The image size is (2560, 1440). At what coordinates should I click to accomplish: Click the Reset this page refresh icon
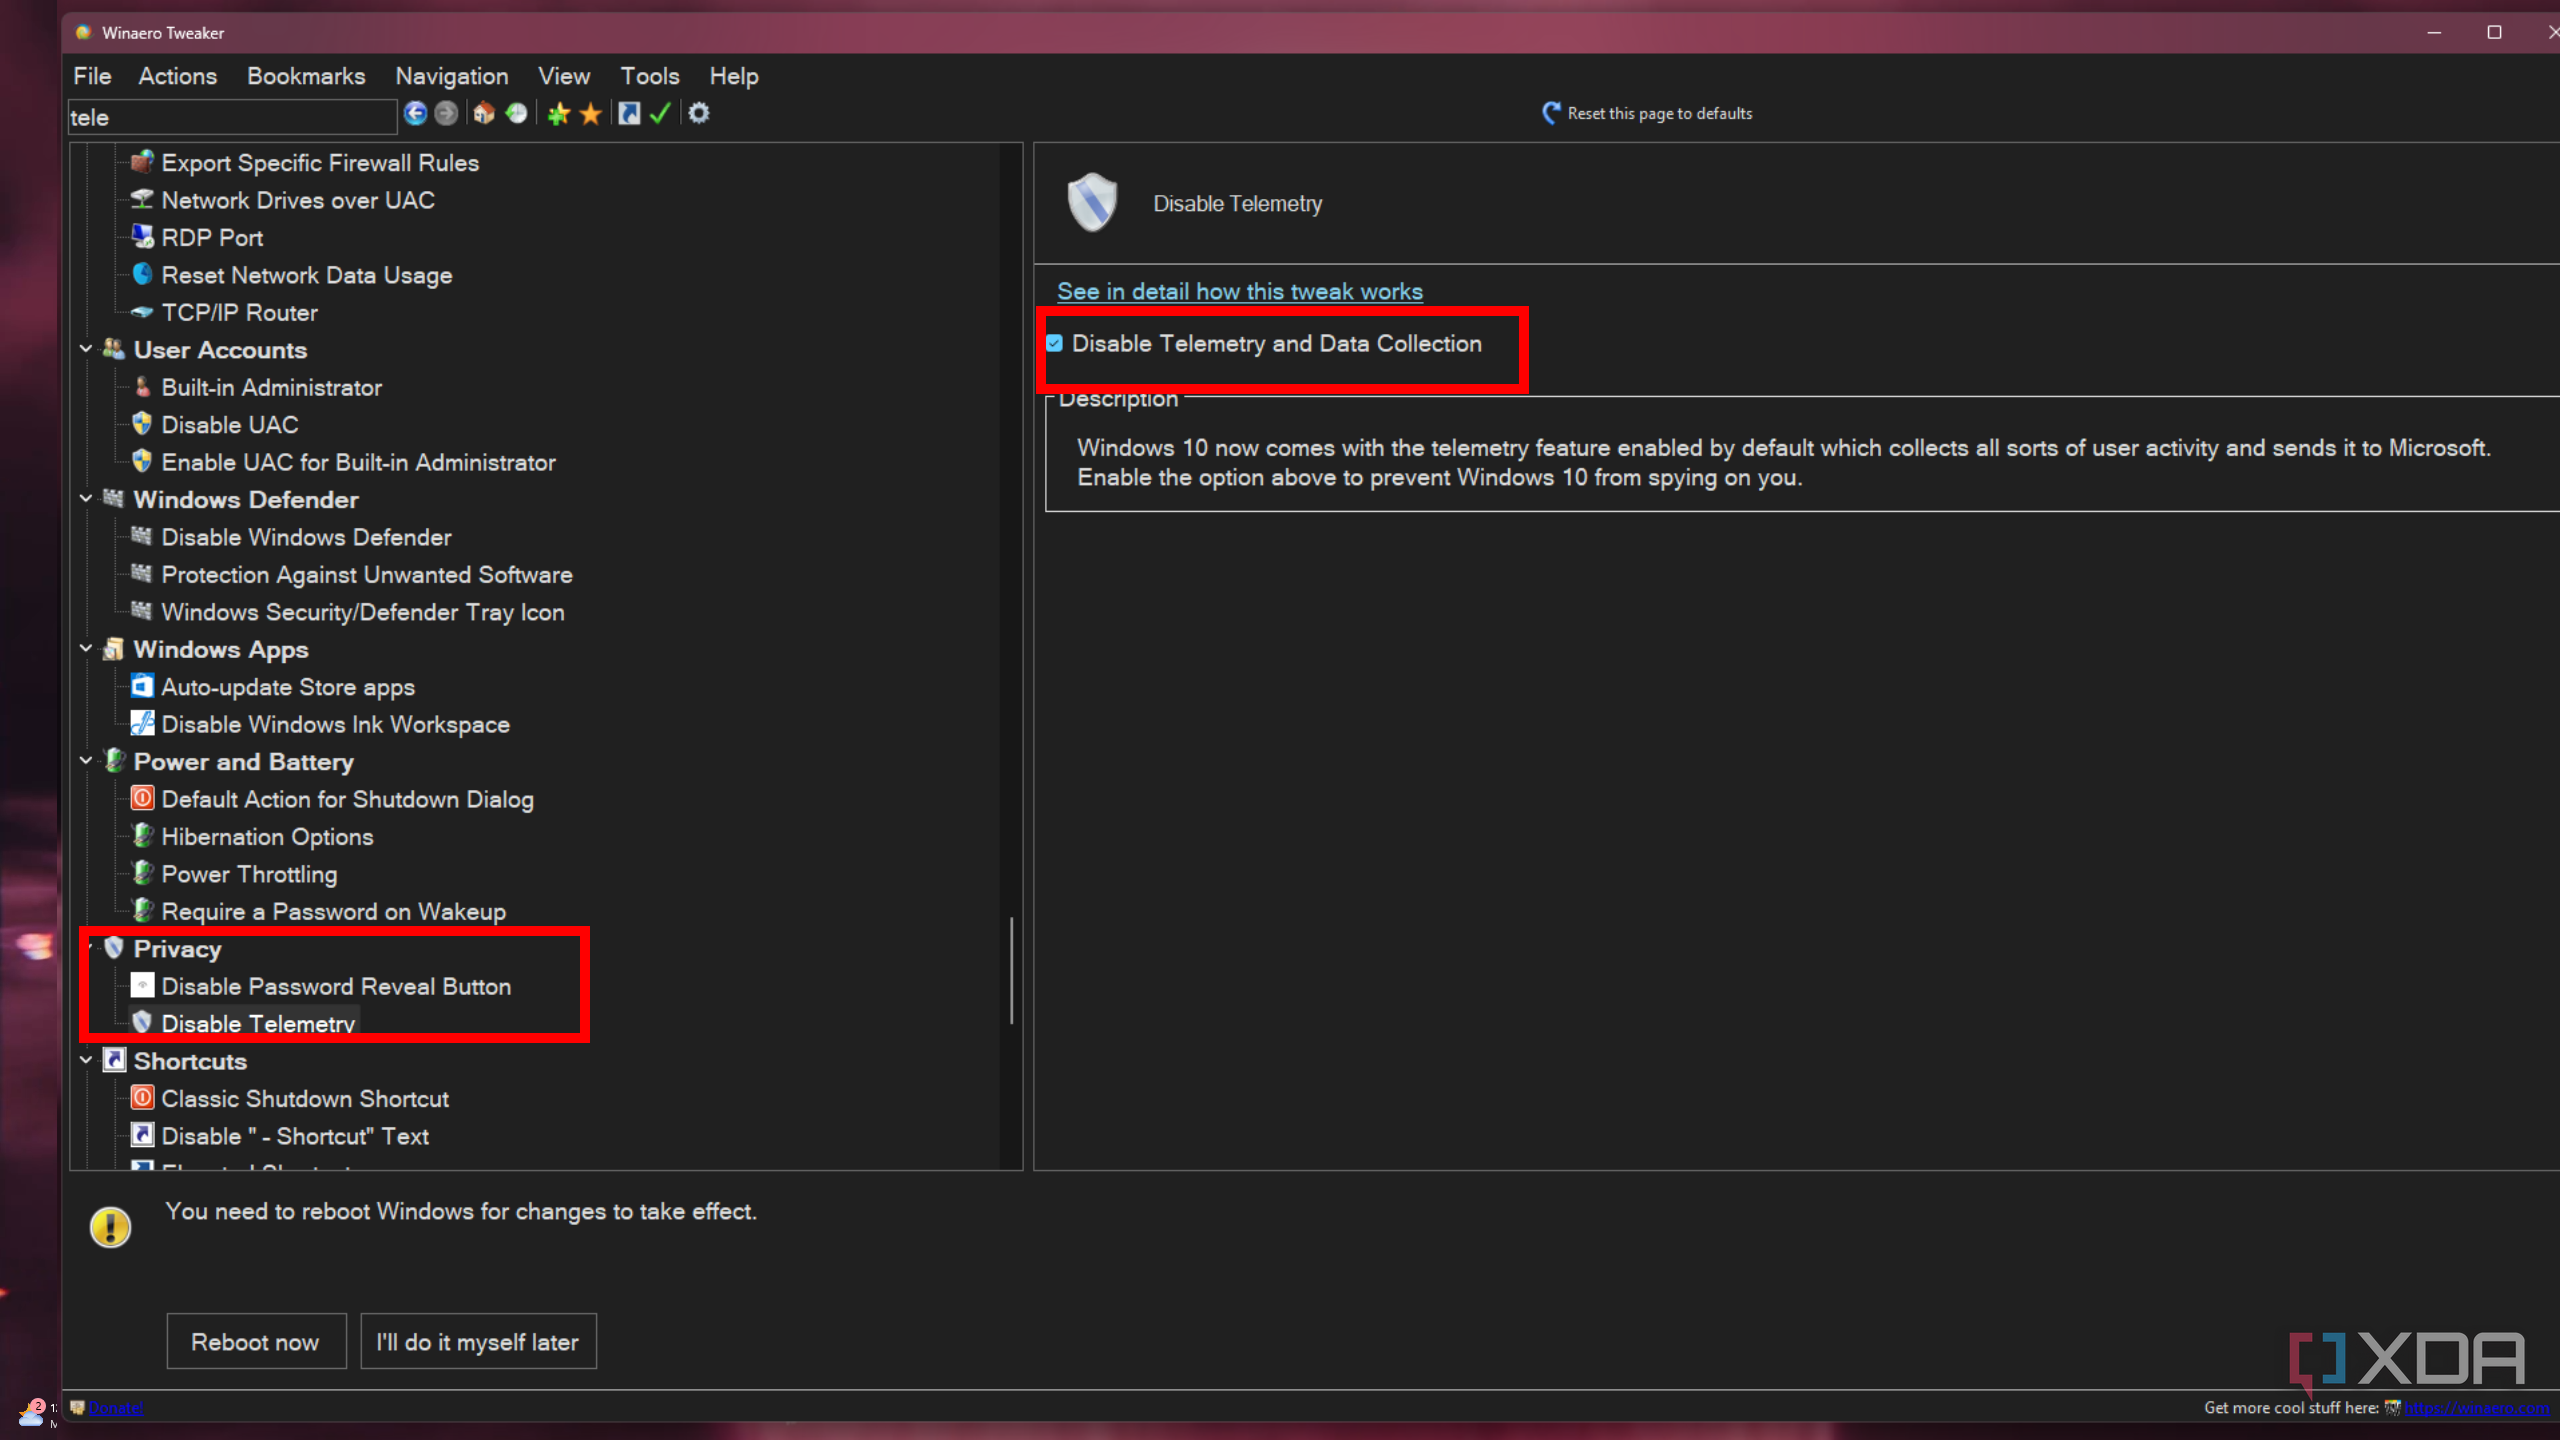tap(1550, 113)
